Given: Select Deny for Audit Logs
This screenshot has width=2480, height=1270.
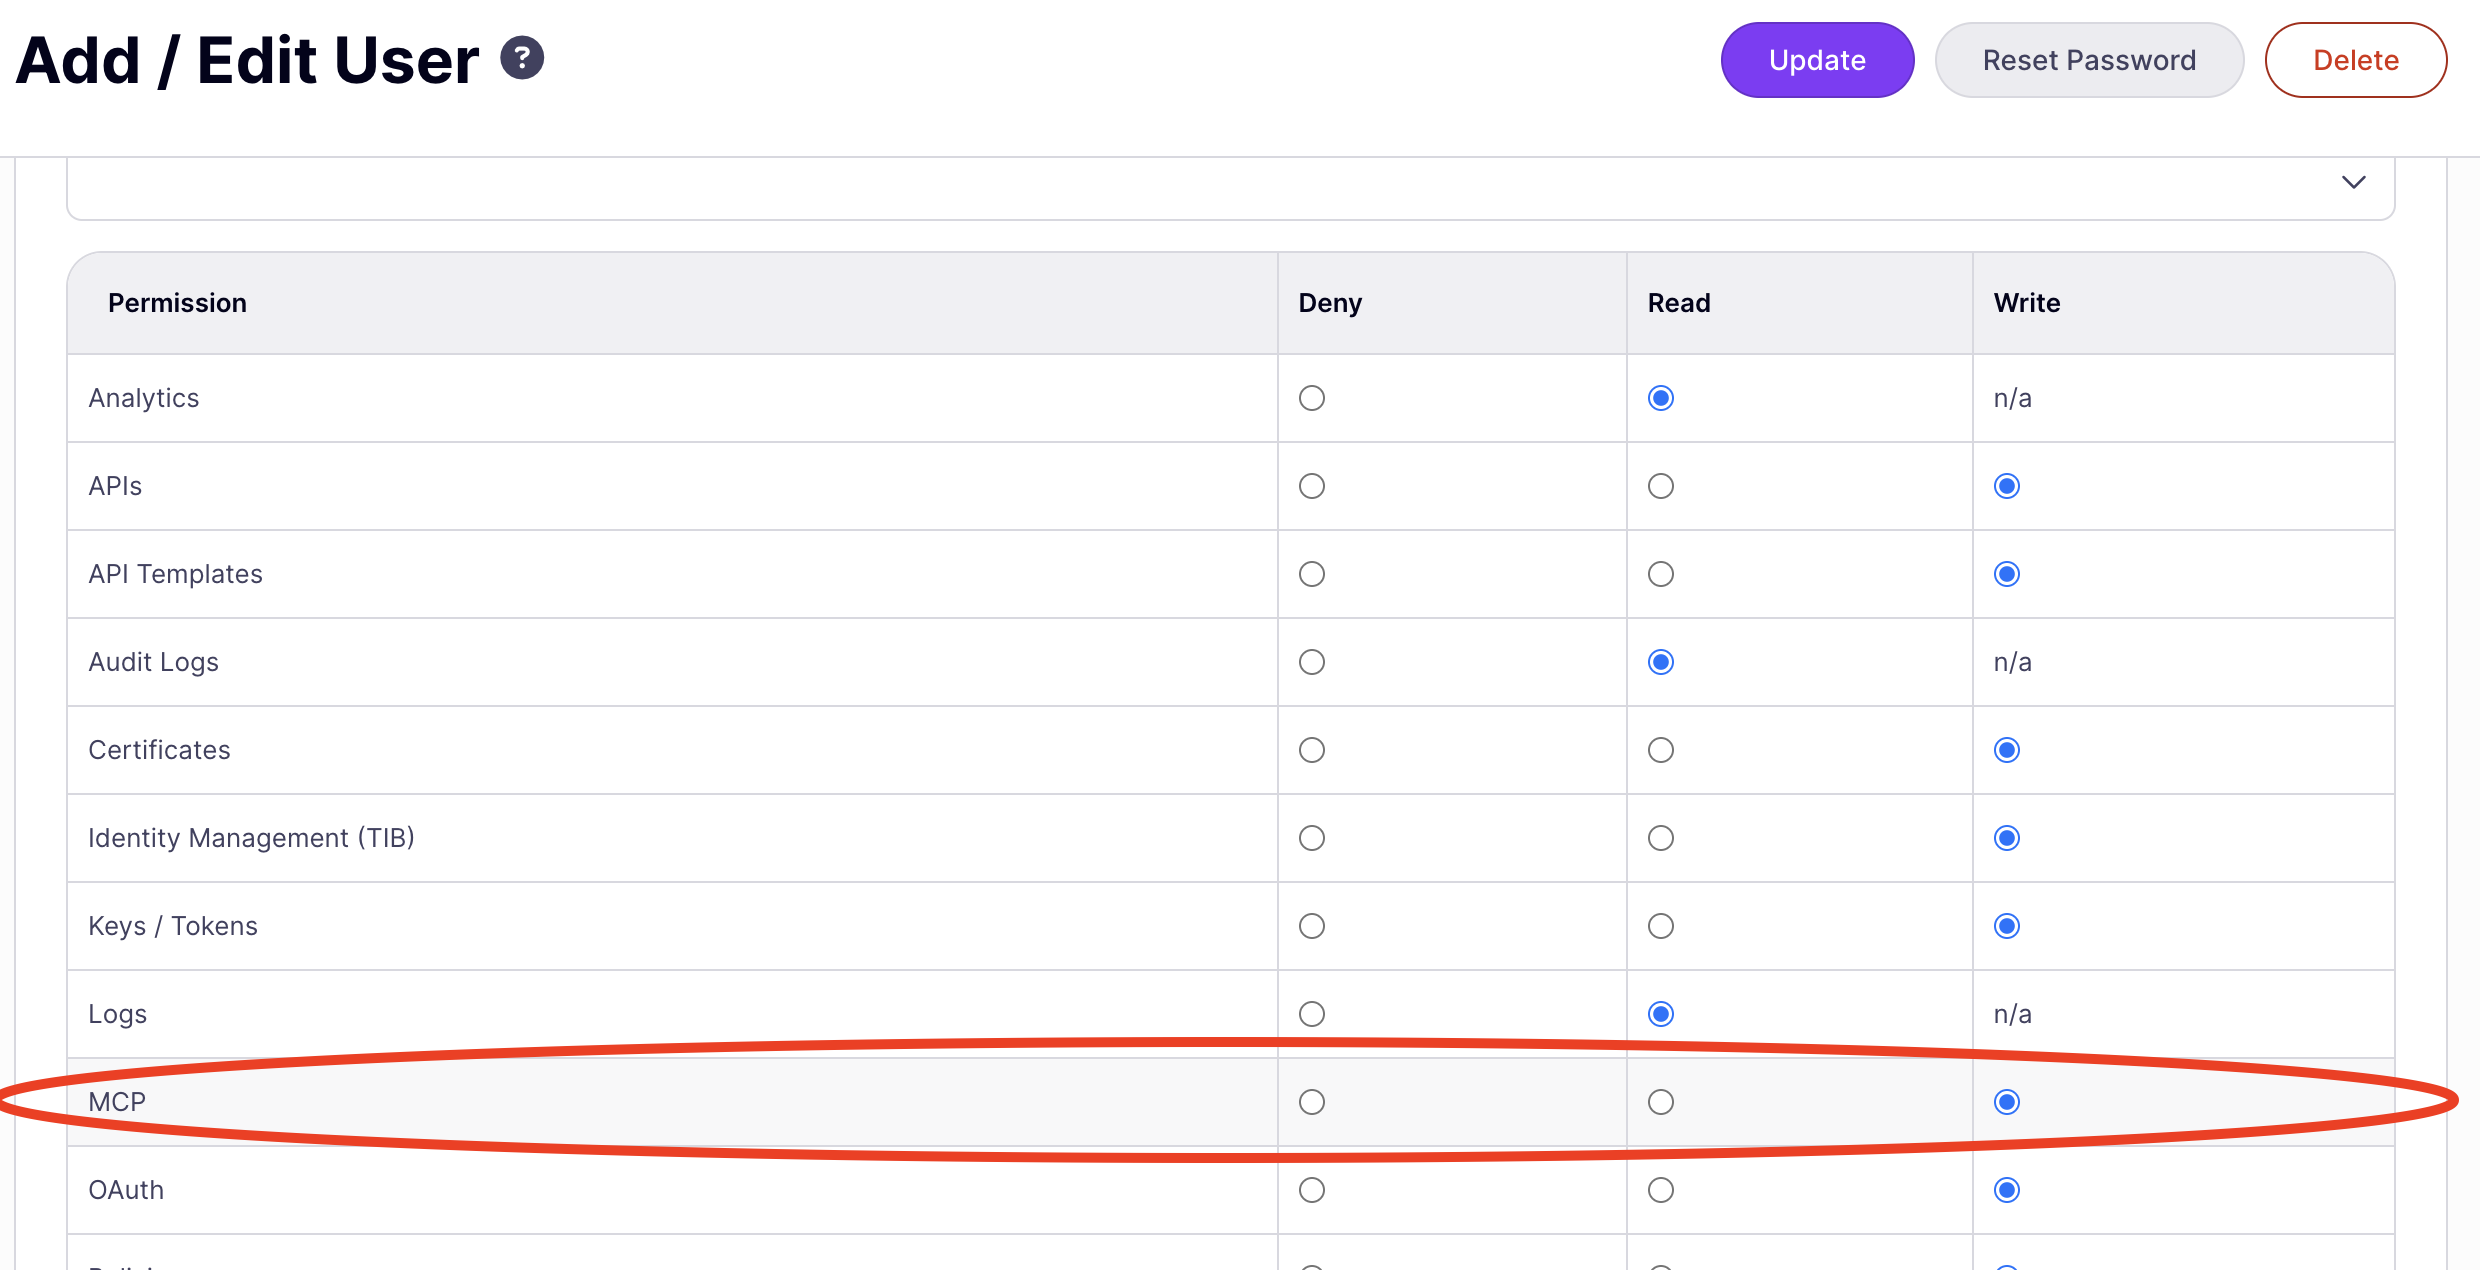Looking at the screenshot, I should pyautogui.click(x=1312, y=662).
